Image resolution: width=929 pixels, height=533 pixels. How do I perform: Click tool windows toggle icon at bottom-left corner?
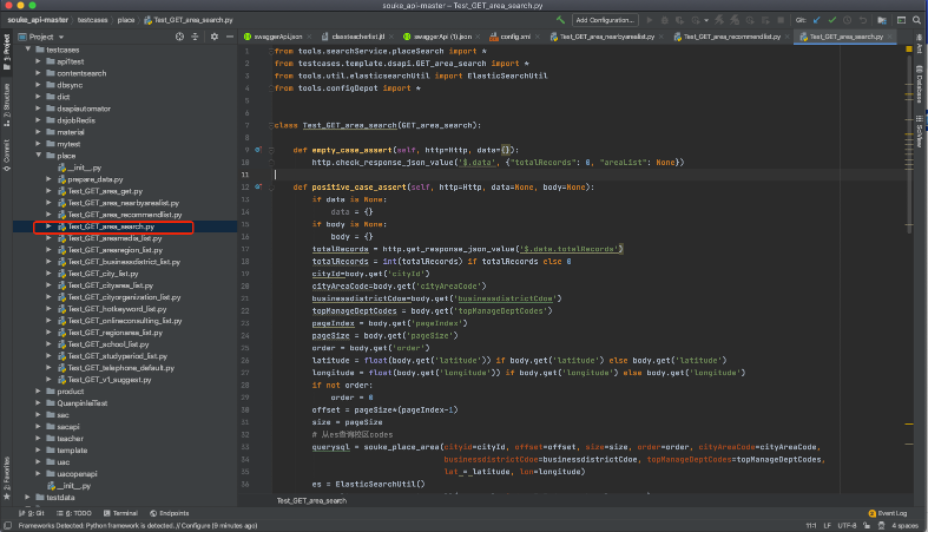8,526
